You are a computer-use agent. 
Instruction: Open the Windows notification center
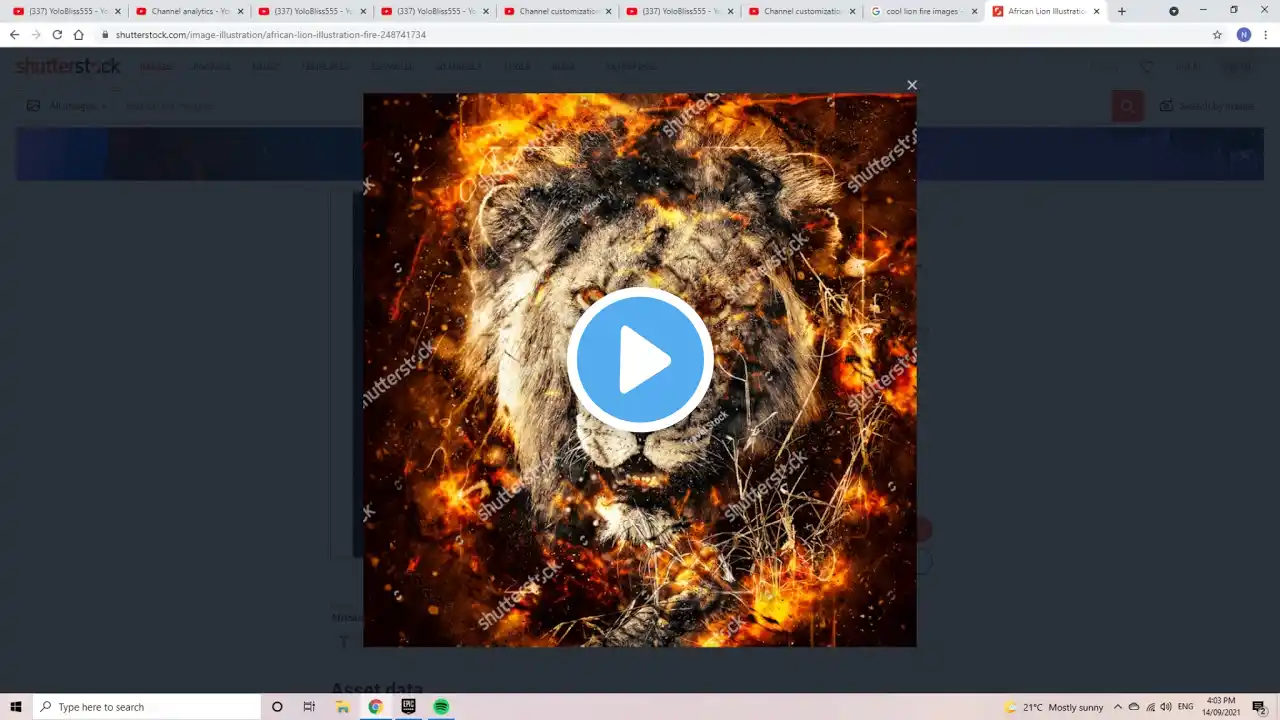pos(1259,707)
